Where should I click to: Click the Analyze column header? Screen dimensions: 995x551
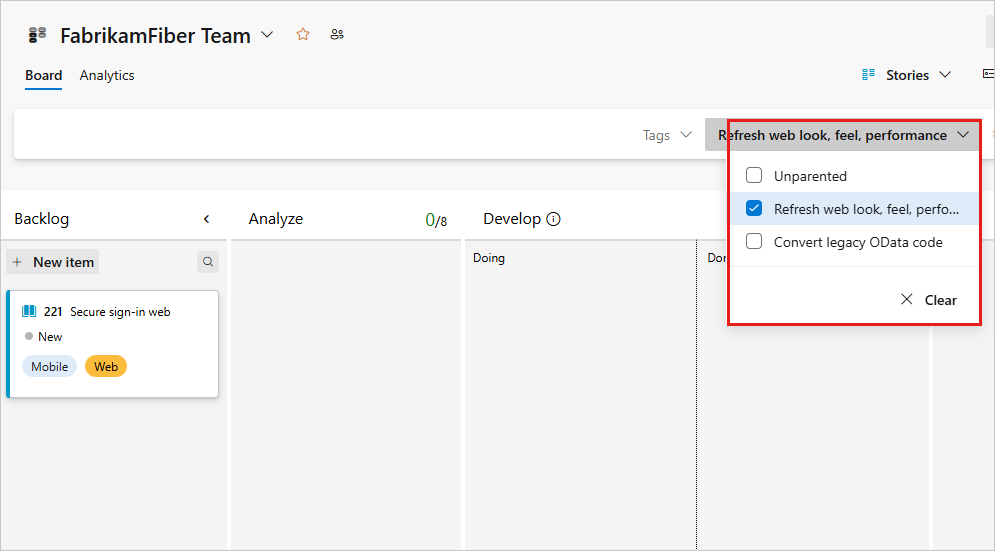[276, 219]
